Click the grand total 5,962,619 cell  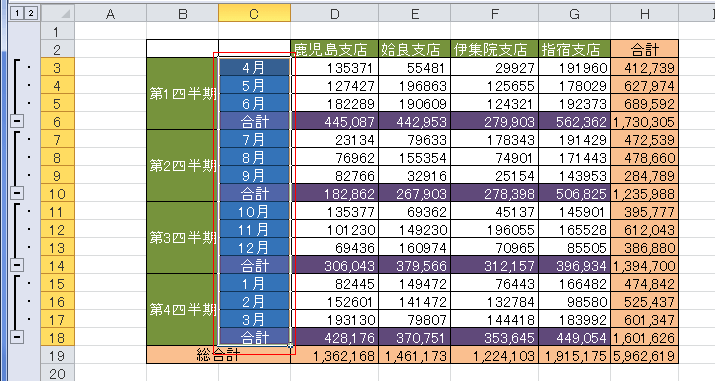(x=644, y=355)
